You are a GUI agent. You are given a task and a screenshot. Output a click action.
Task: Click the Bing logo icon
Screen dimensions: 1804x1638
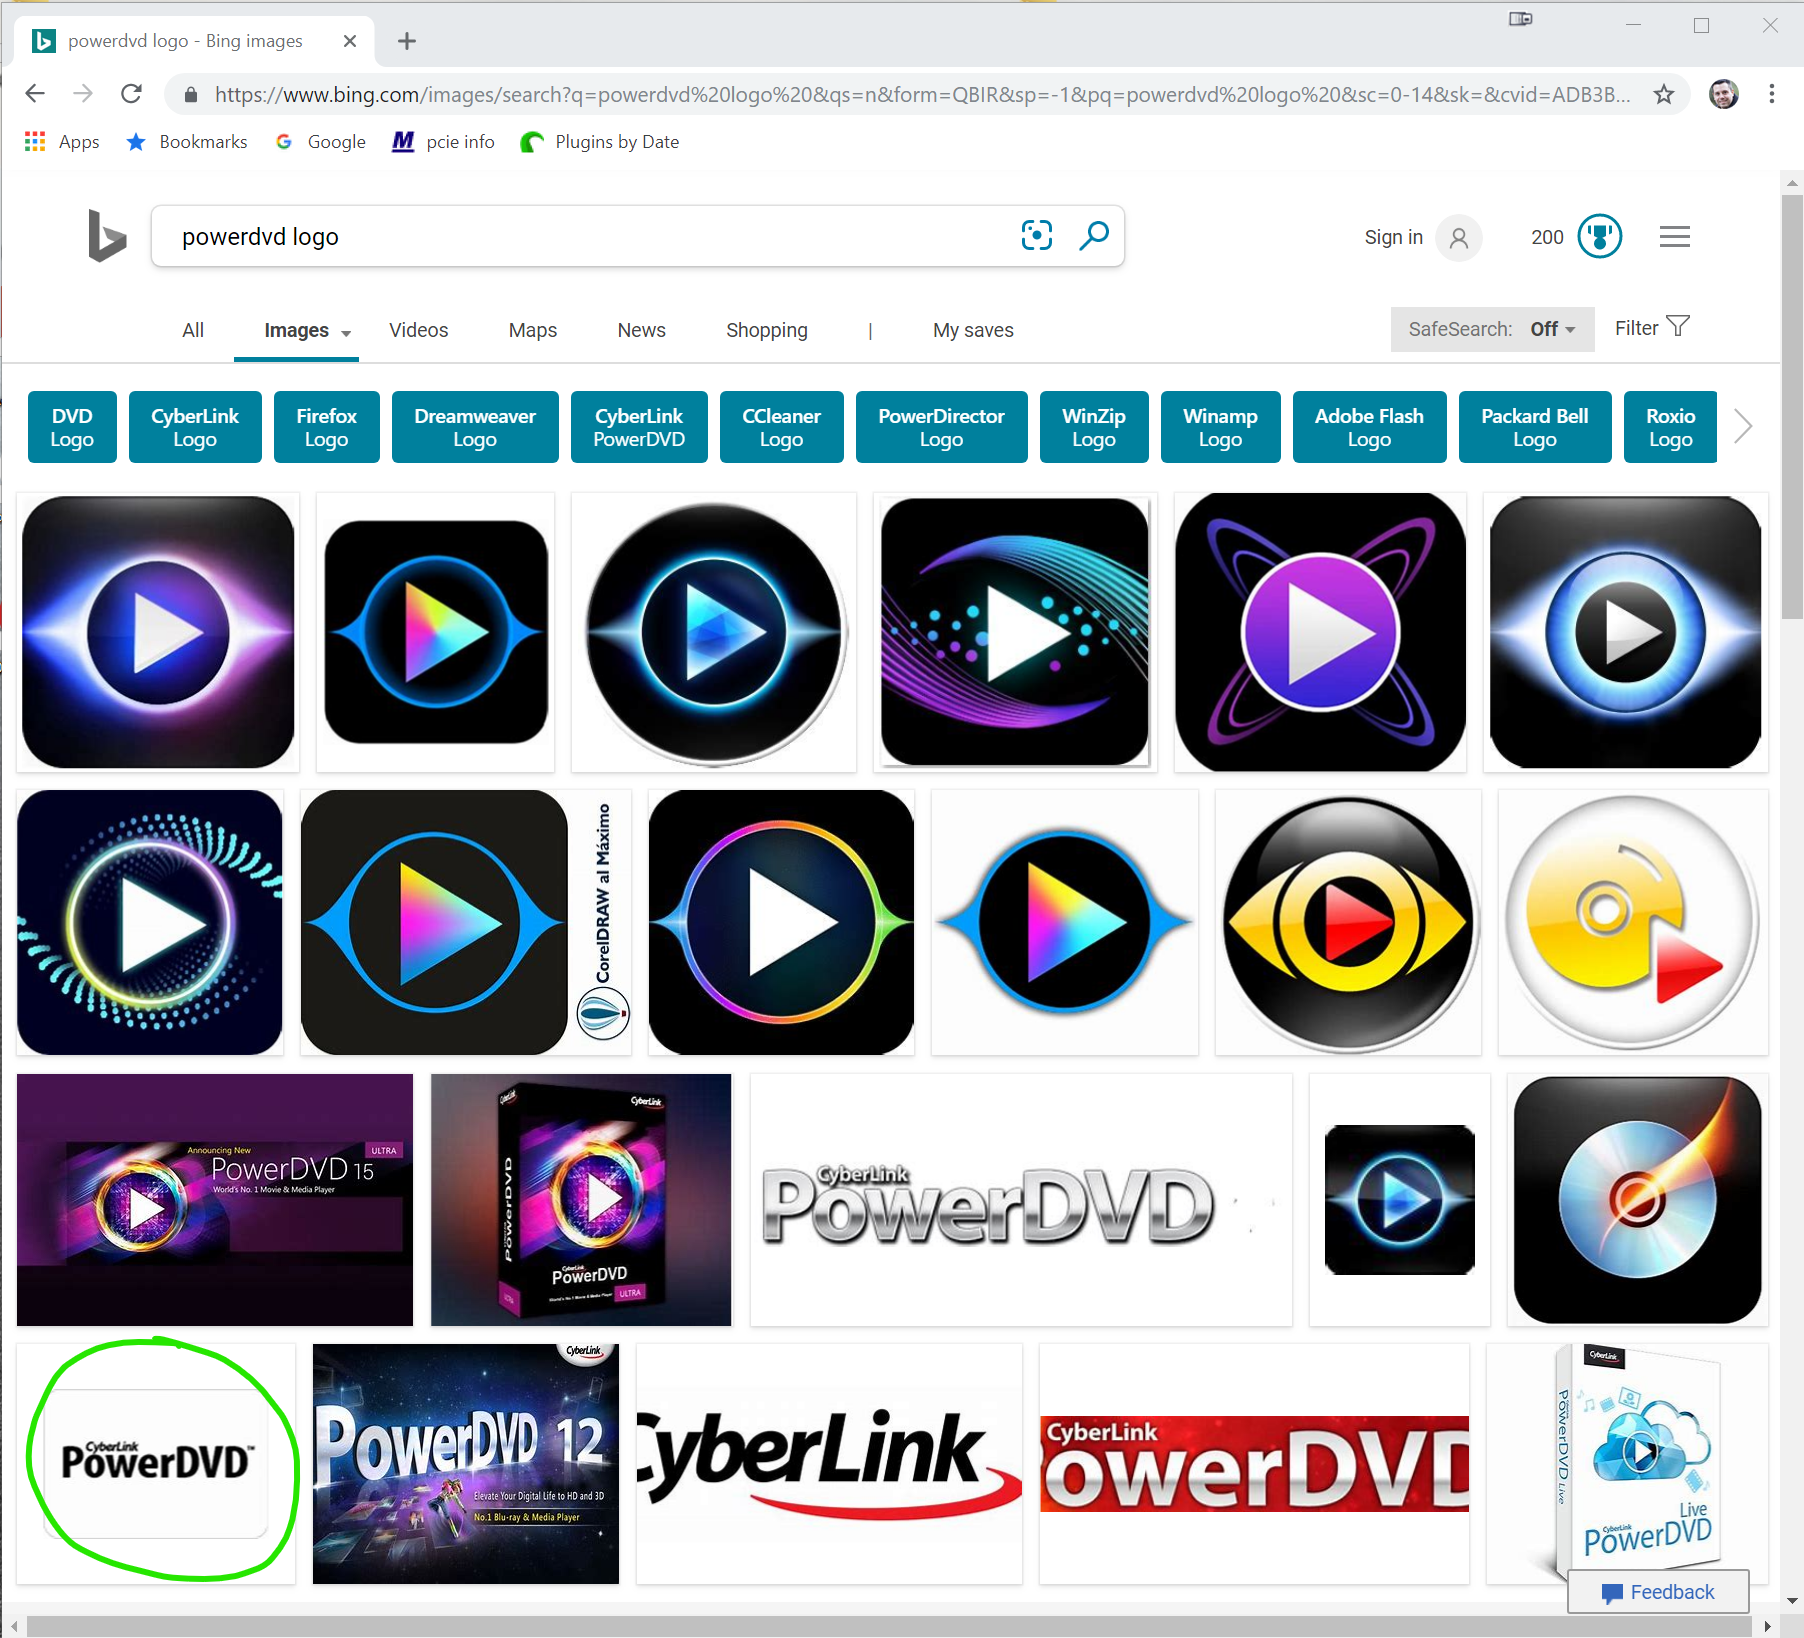point(107,236)
